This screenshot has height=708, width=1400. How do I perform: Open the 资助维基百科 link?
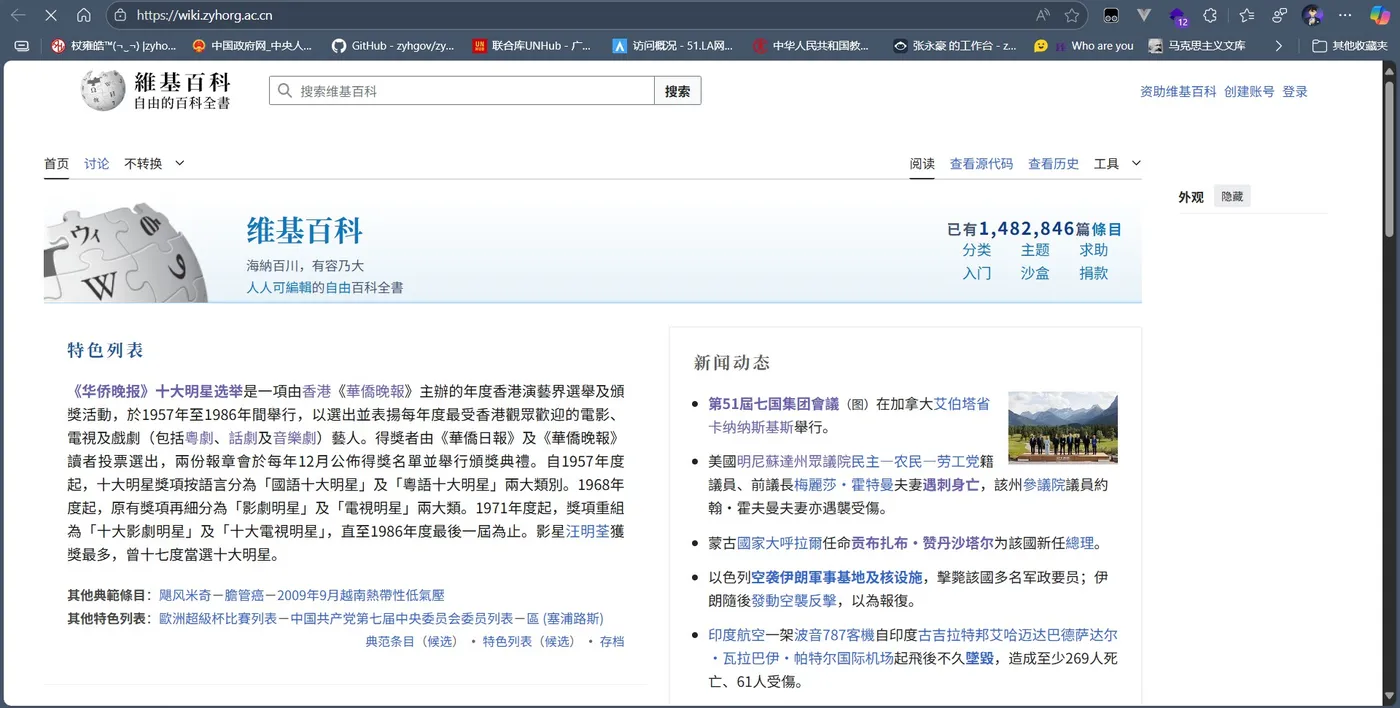[x=1178, y=91]
